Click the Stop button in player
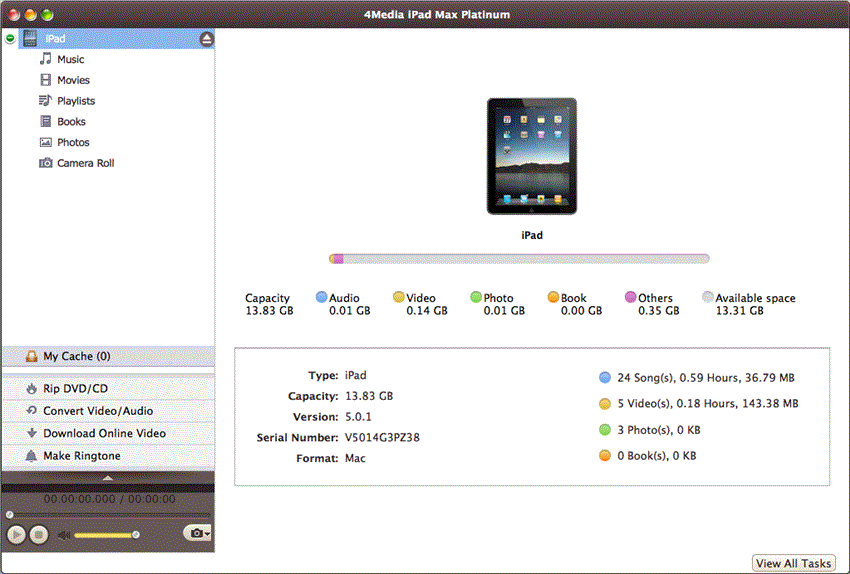This screenshot has height=574, width=850. click(x=38, y=535)
